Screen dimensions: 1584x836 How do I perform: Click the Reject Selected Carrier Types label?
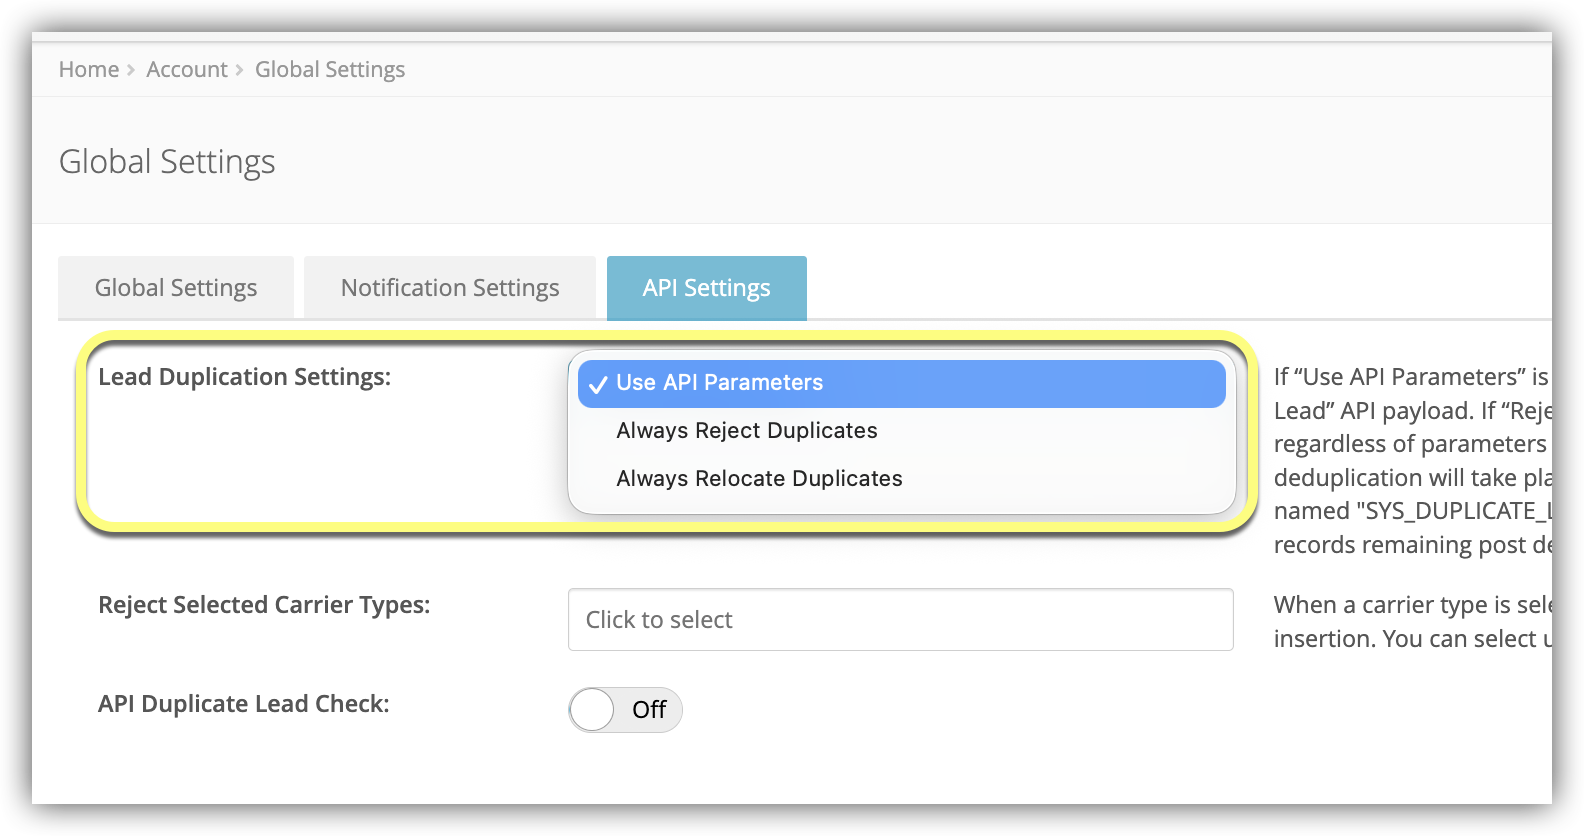pos(264,605)
